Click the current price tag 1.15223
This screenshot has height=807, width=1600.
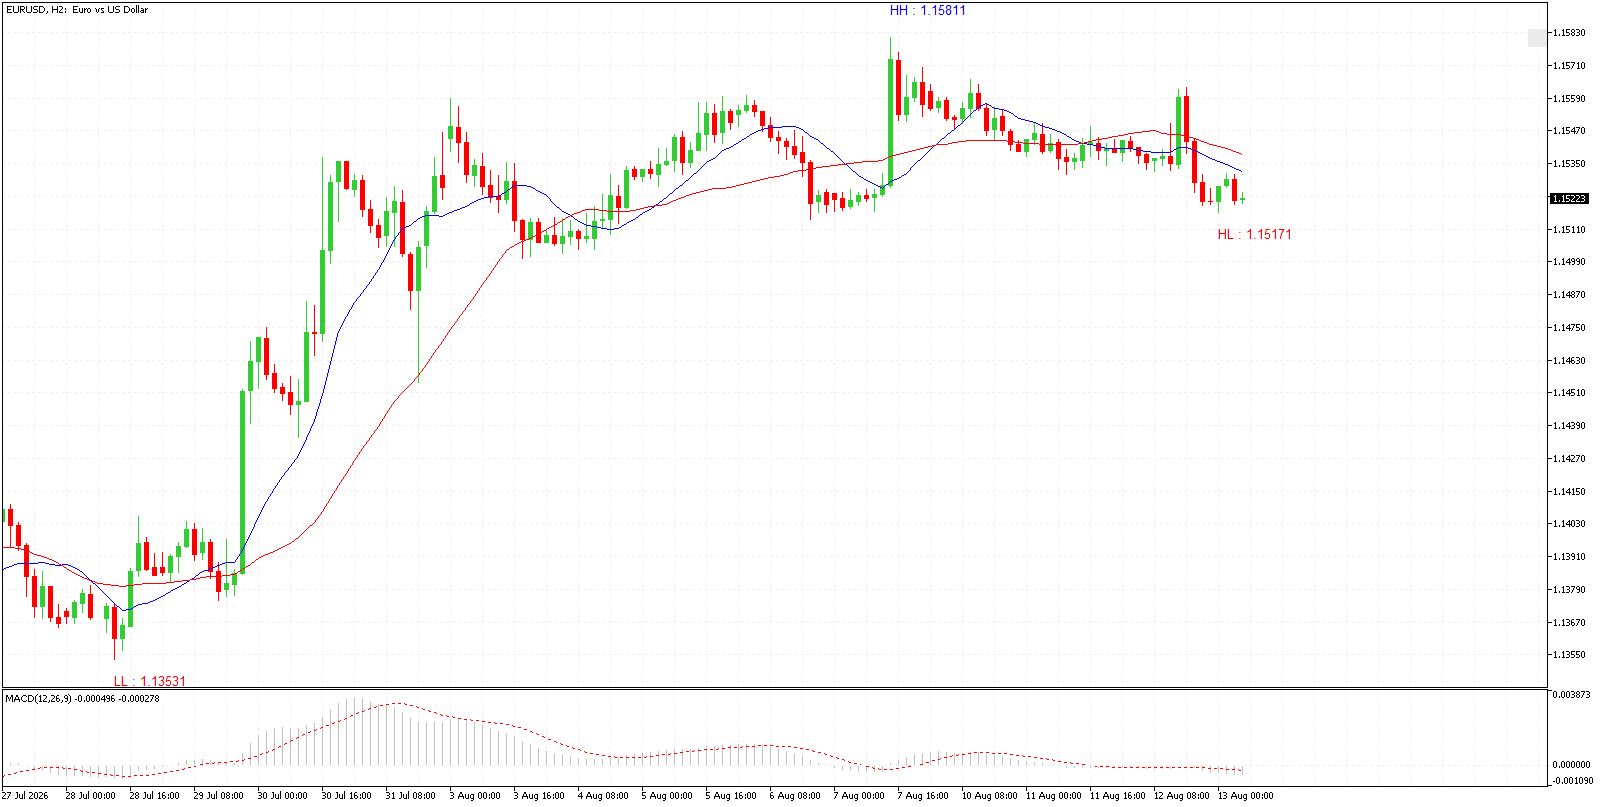click(1569, 198)
